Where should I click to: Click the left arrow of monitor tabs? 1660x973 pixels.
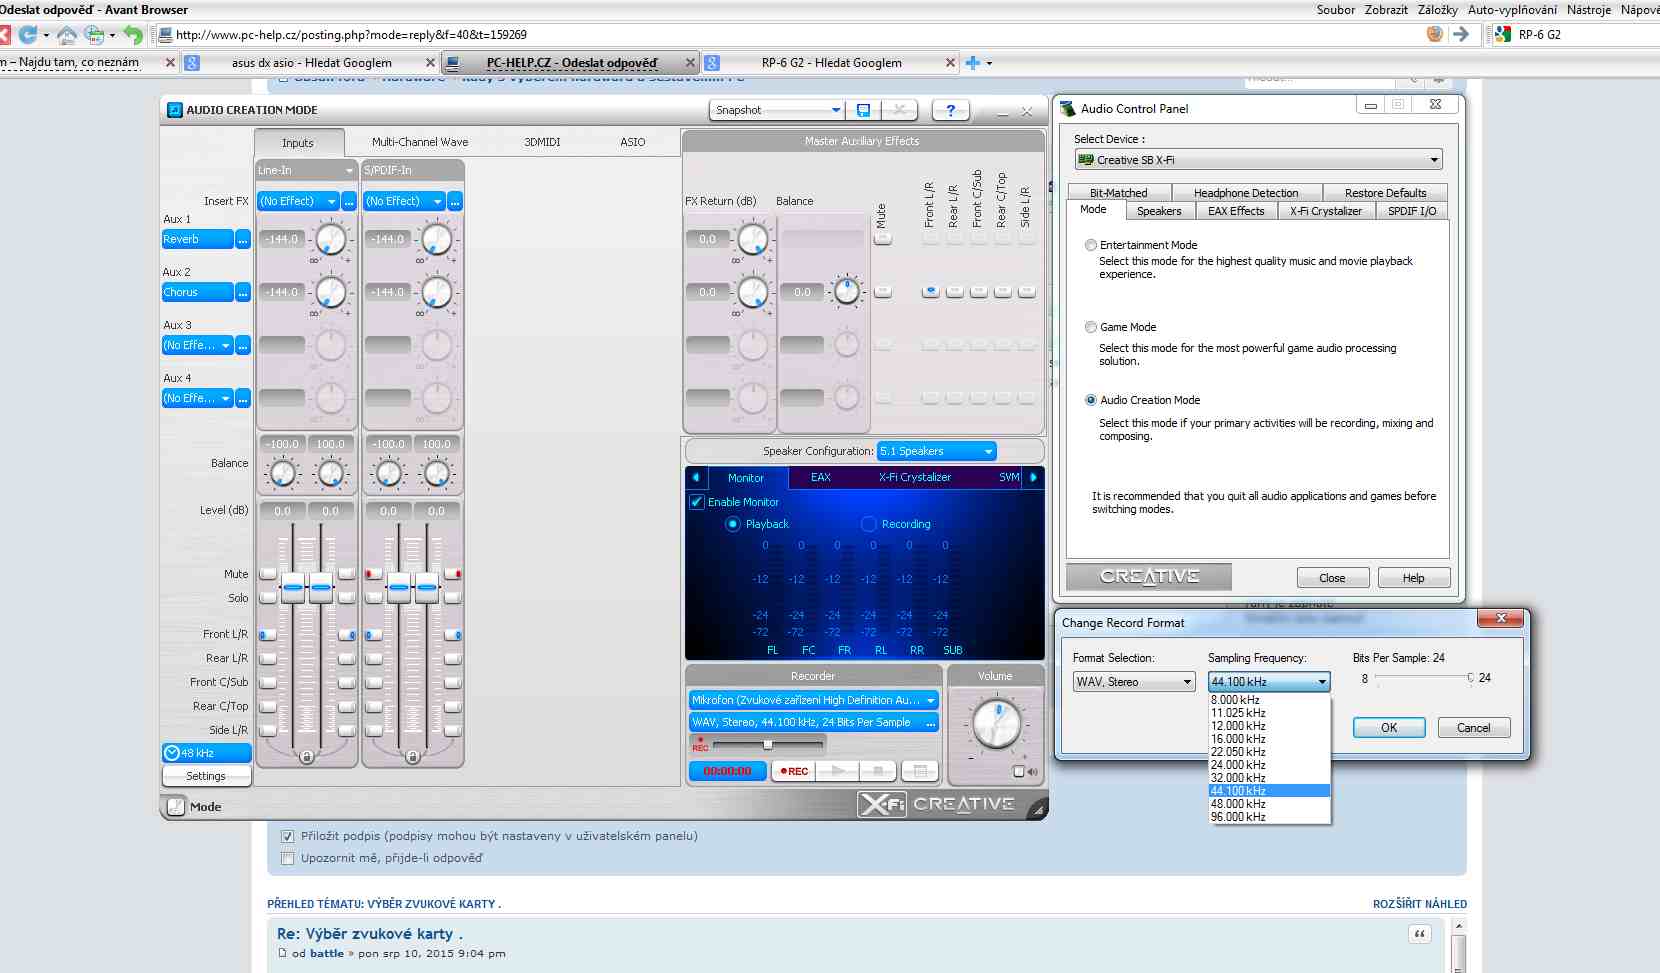(696, 478)
